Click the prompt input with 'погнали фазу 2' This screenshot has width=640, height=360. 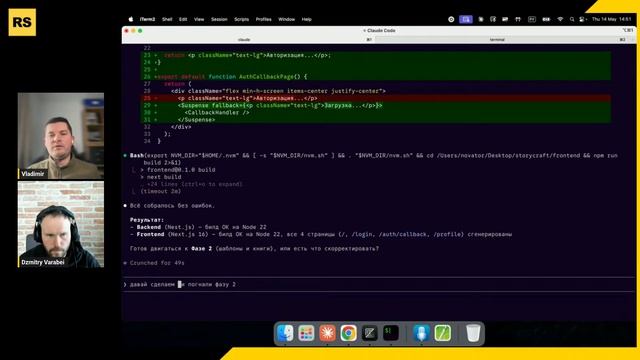379,284
